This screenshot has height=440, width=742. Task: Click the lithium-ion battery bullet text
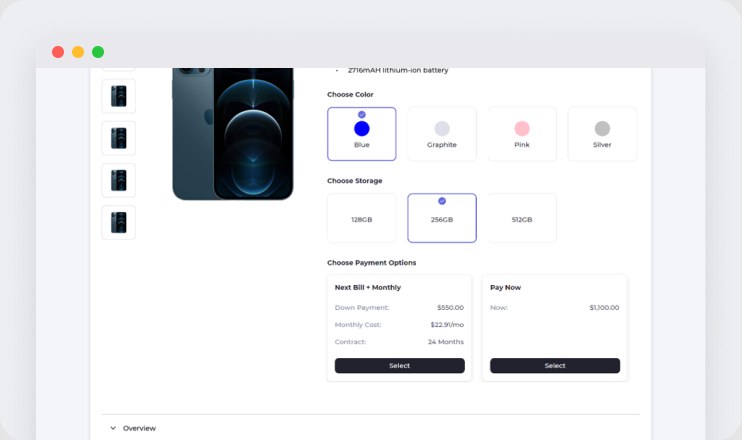pyautogui.click(x=398, y=70)
